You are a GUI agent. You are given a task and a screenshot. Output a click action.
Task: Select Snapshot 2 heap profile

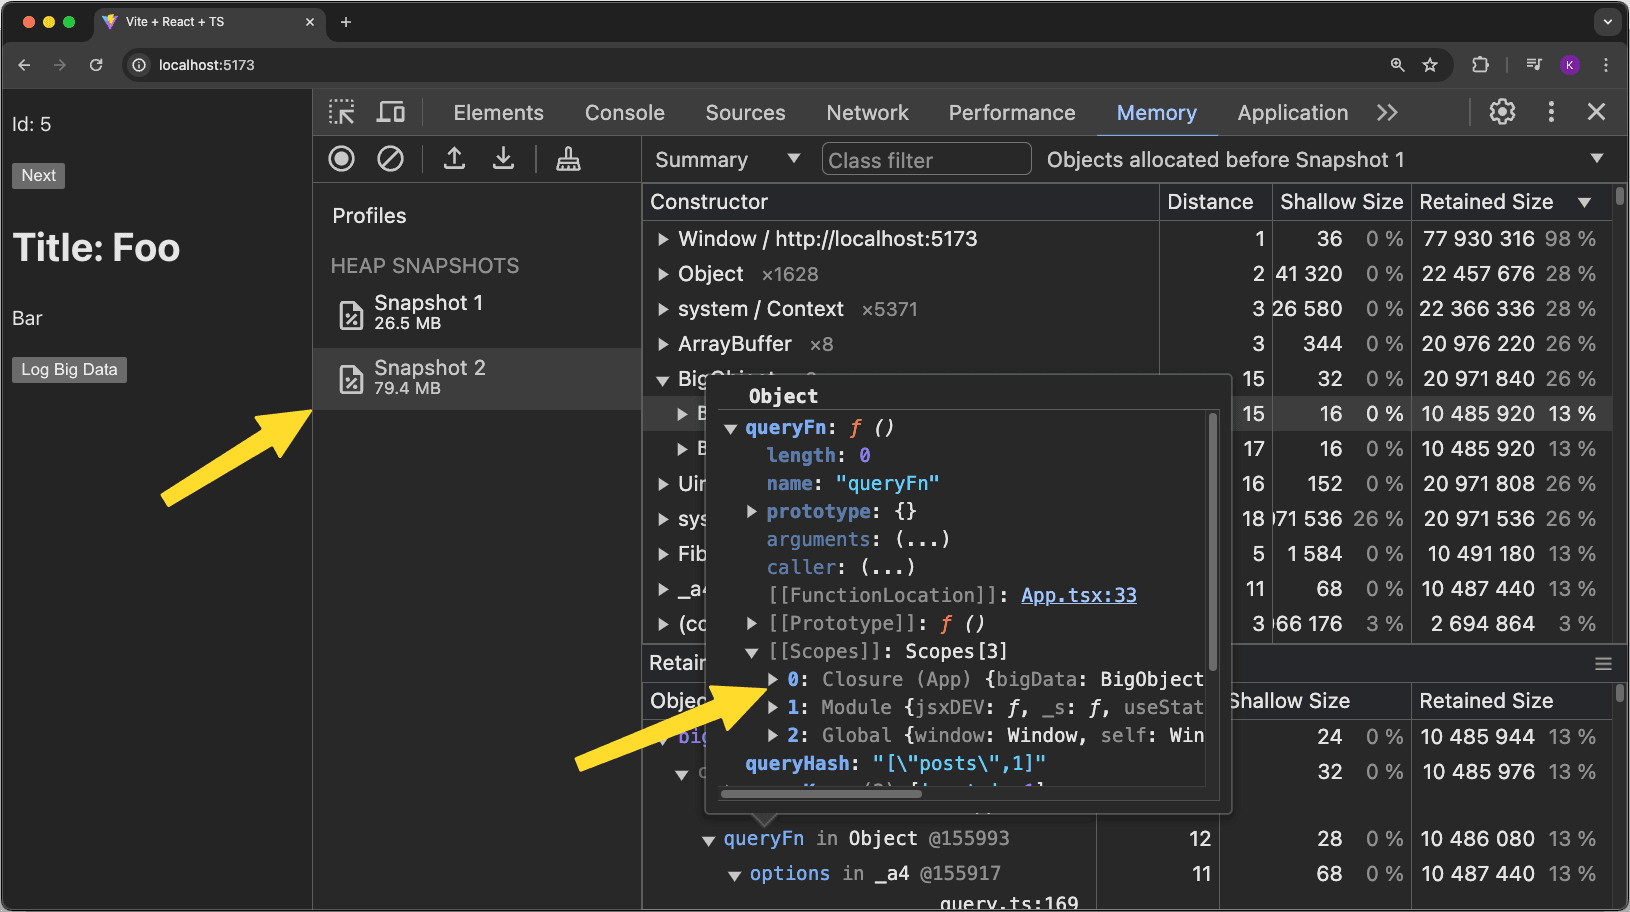tap(477, 378)
